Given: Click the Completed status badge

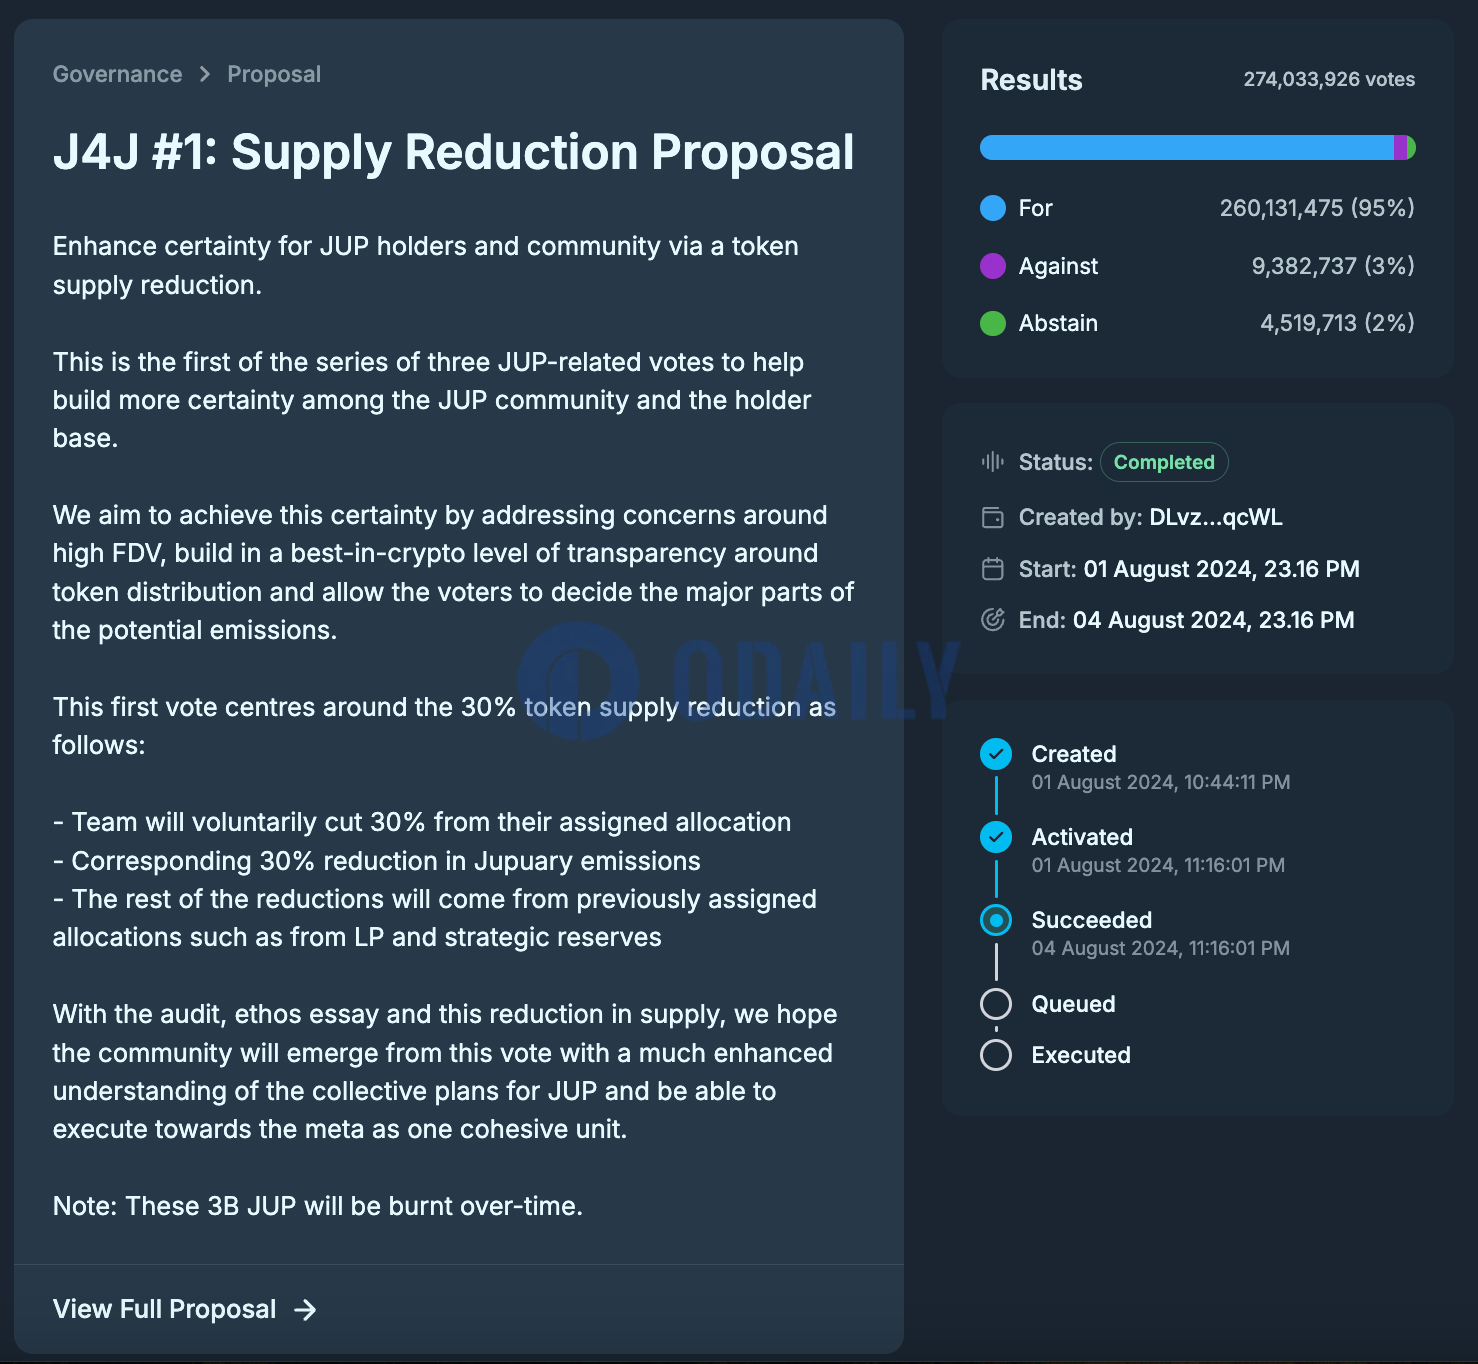Looking at the screenshot, I should (x=1164, y=462).
